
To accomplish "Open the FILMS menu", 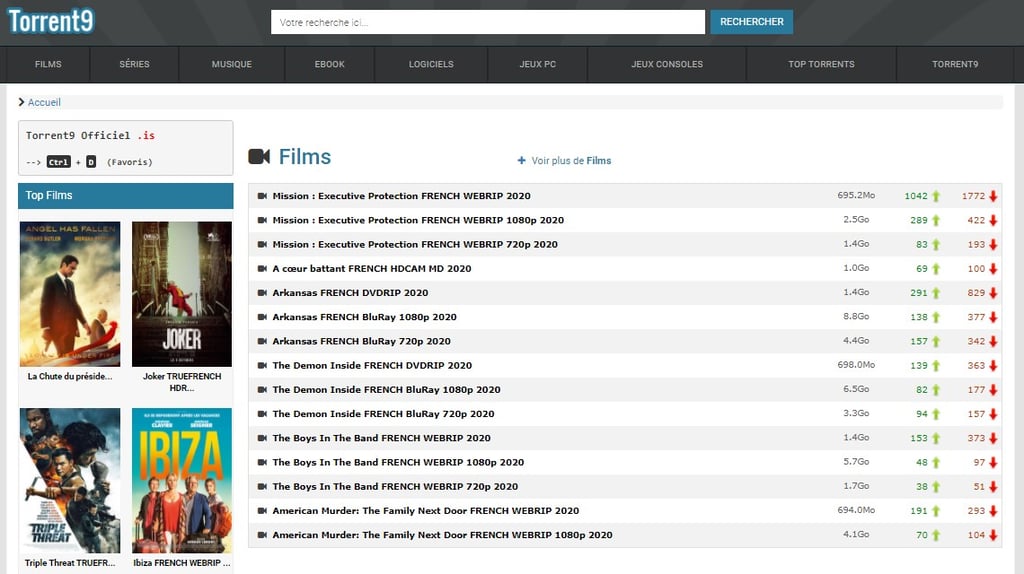I will click(x=48, y=64).
